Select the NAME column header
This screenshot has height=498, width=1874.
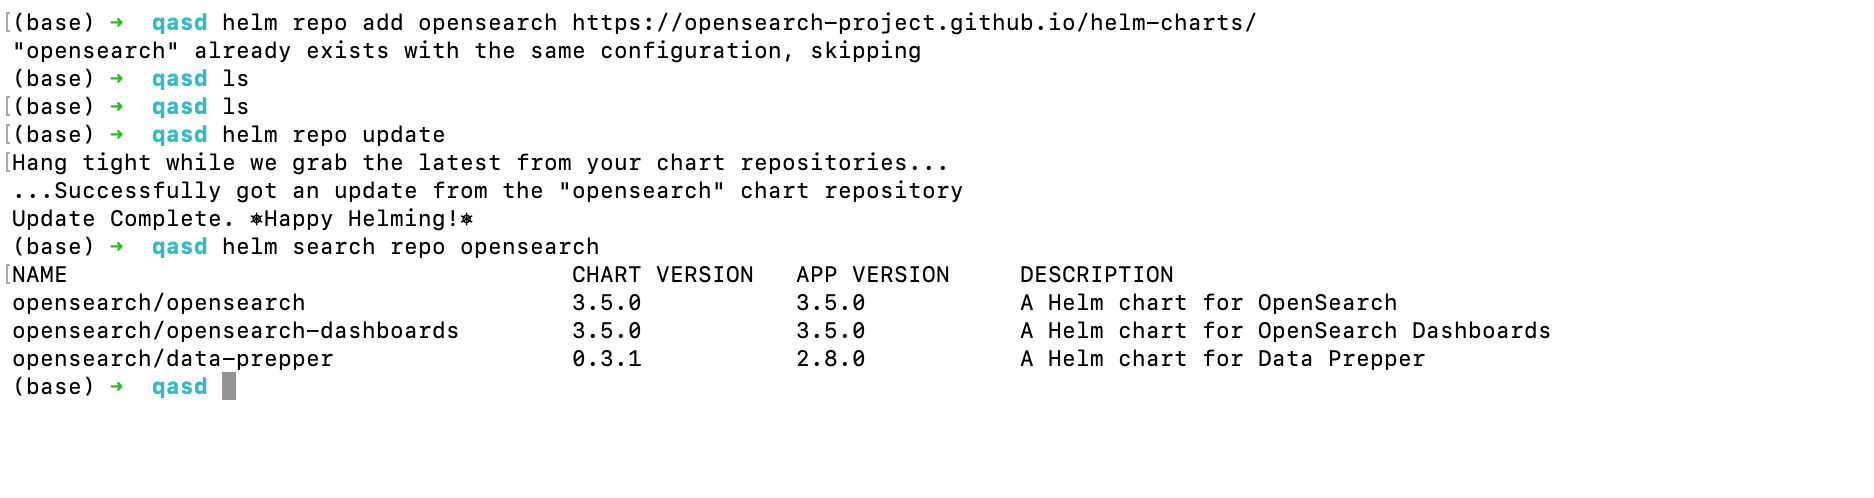[x=40, y=275]
